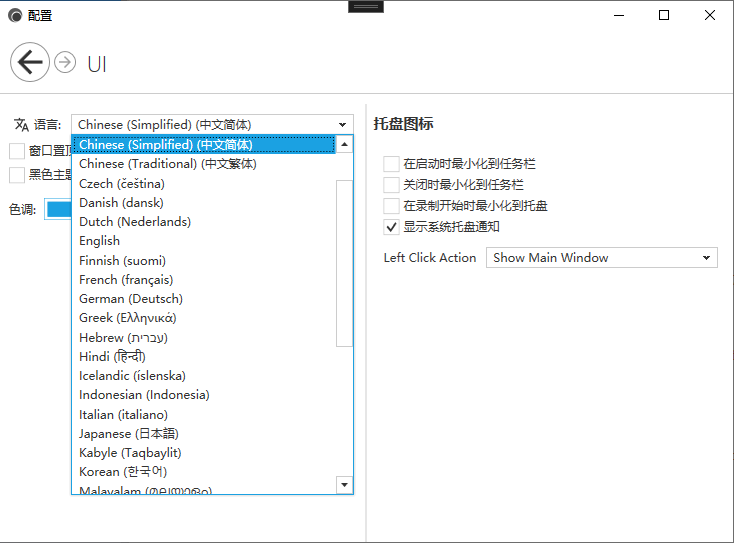Screen dimensions: 734x543
Task: Uncheck 显示系统托盘通知 checkbox
Action: point(392,227)
